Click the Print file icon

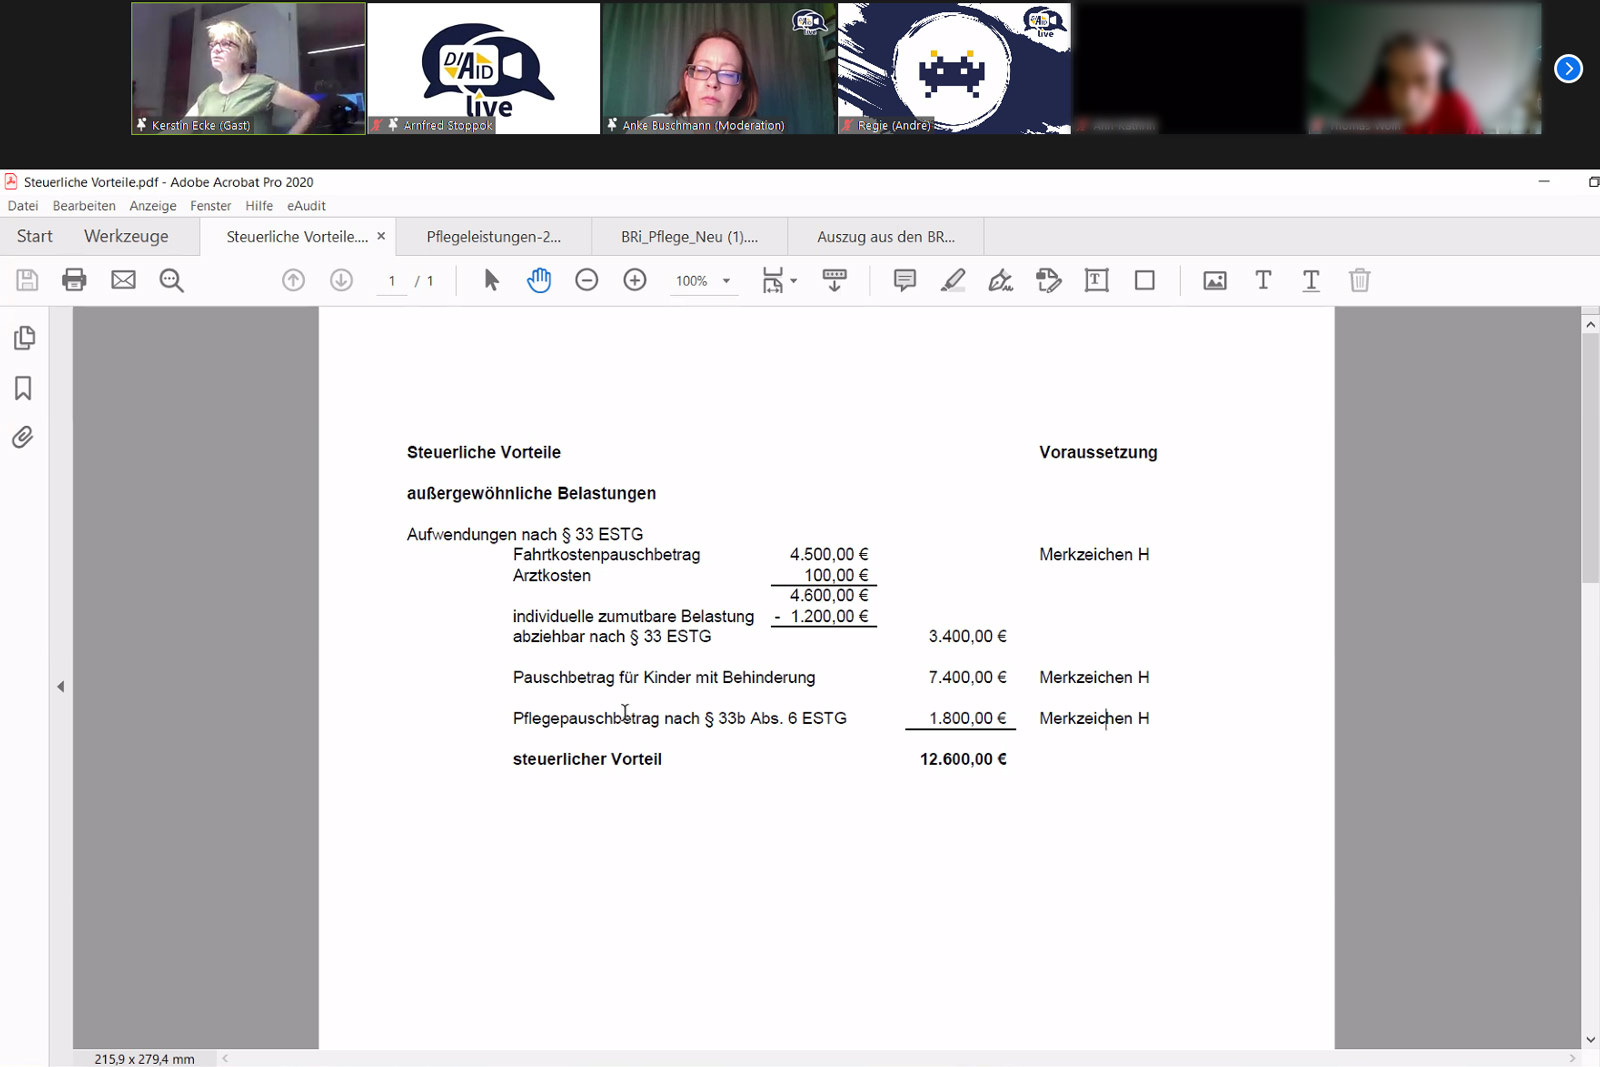click(x=74, y=280)
